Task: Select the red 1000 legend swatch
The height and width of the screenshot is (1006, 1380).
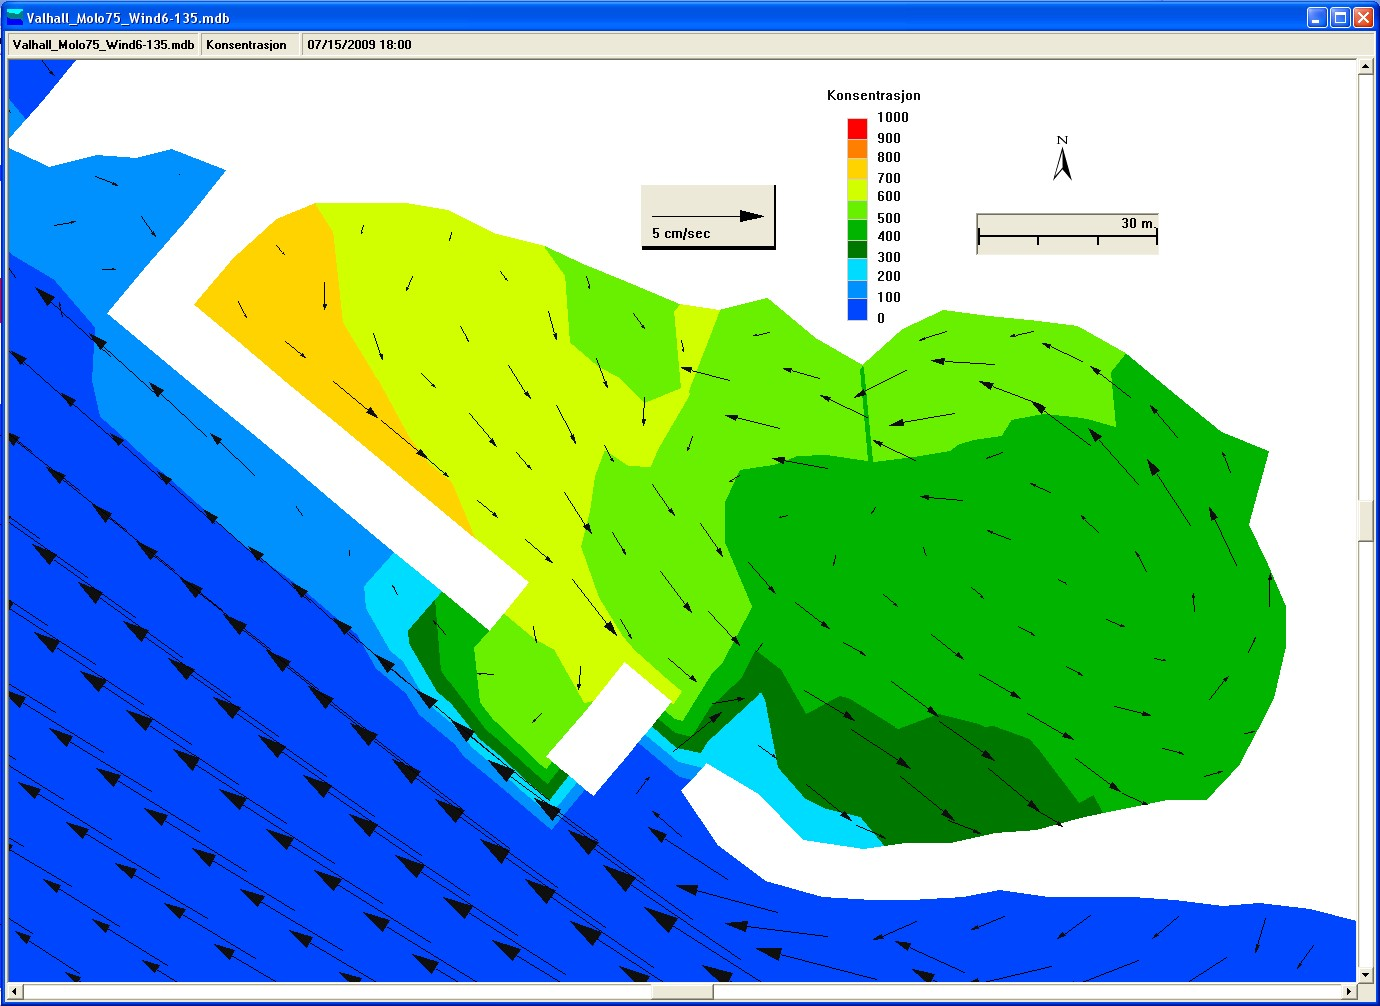Action: (x=857, y=128)
